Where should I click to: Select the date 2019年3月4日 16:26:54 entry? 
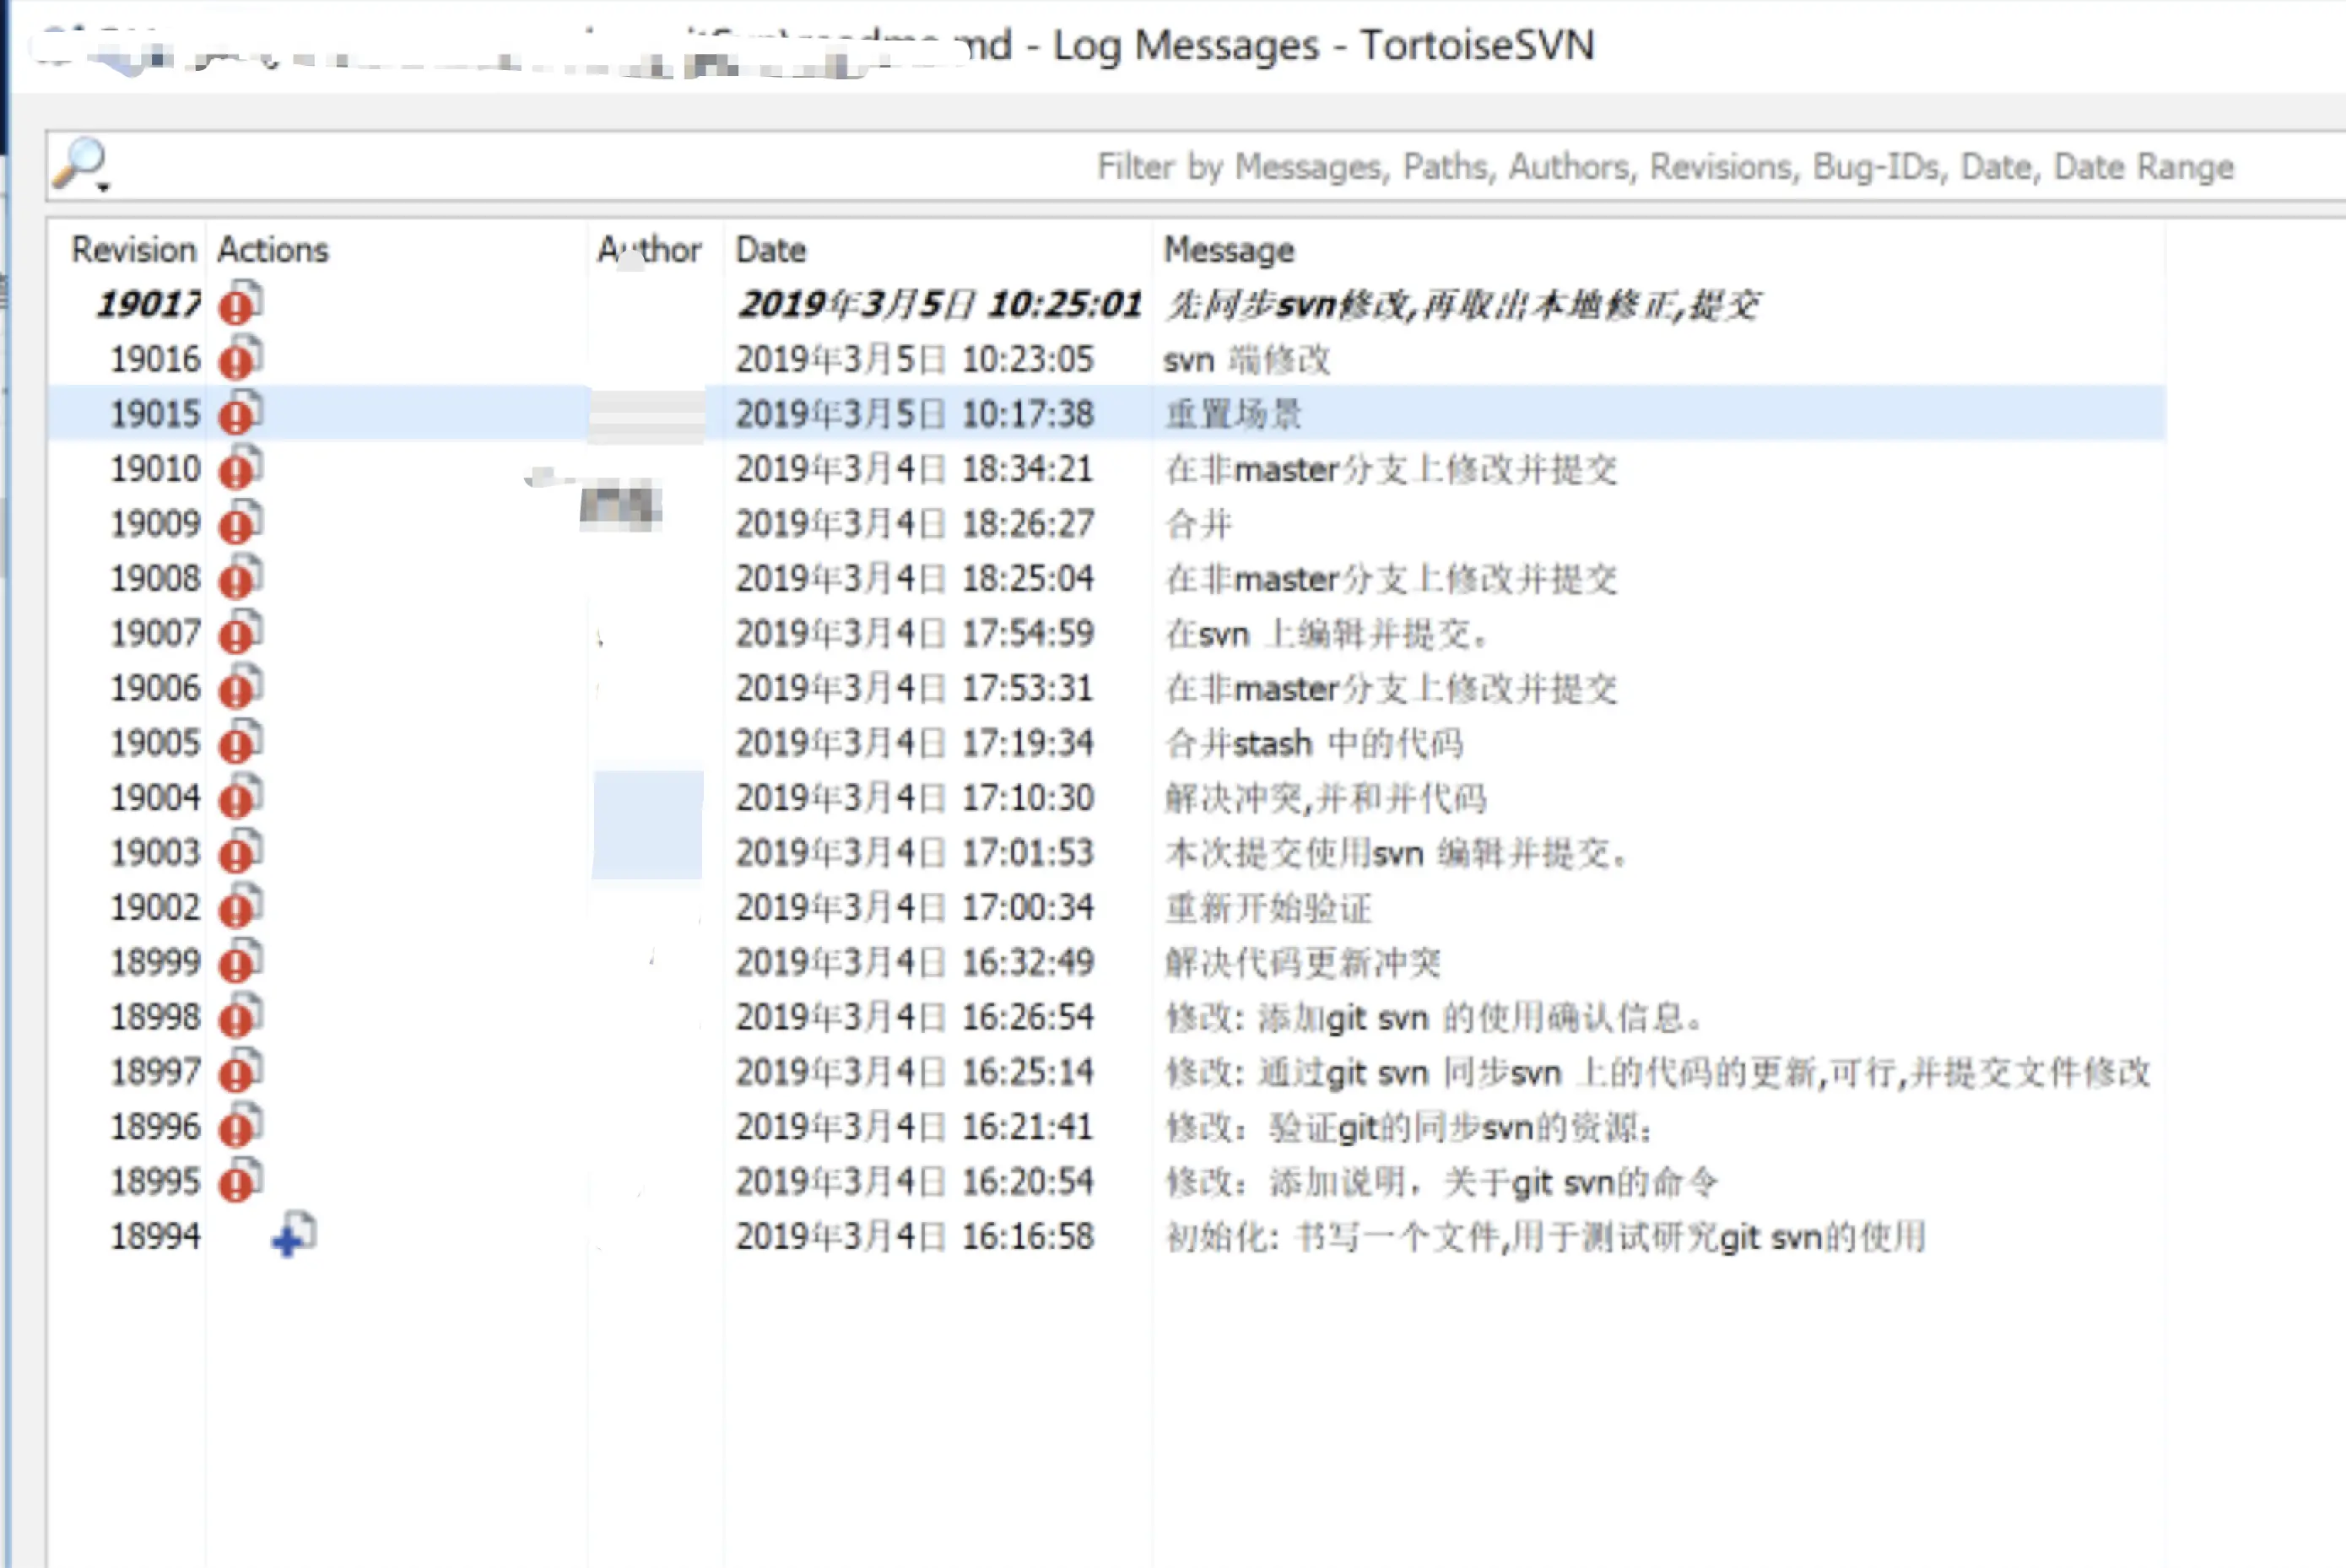[x=914, y=1017]
